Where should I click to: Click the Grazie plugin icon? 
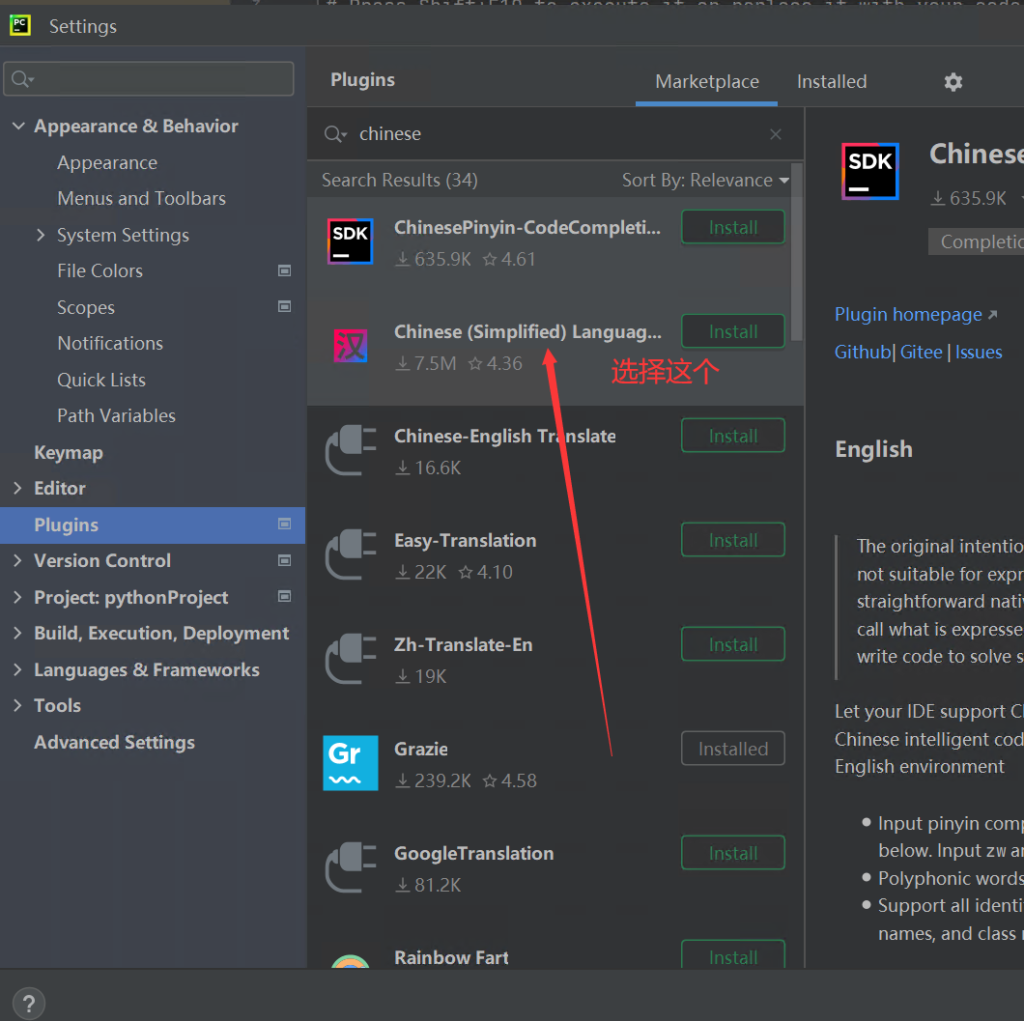pos(351,763)
